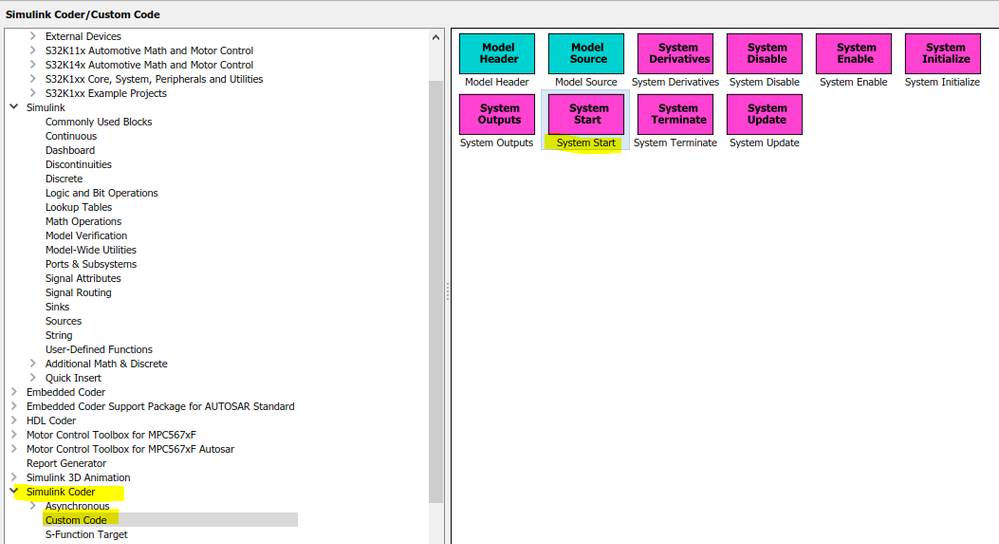Select the System Disable block icon

coord(765,54)
